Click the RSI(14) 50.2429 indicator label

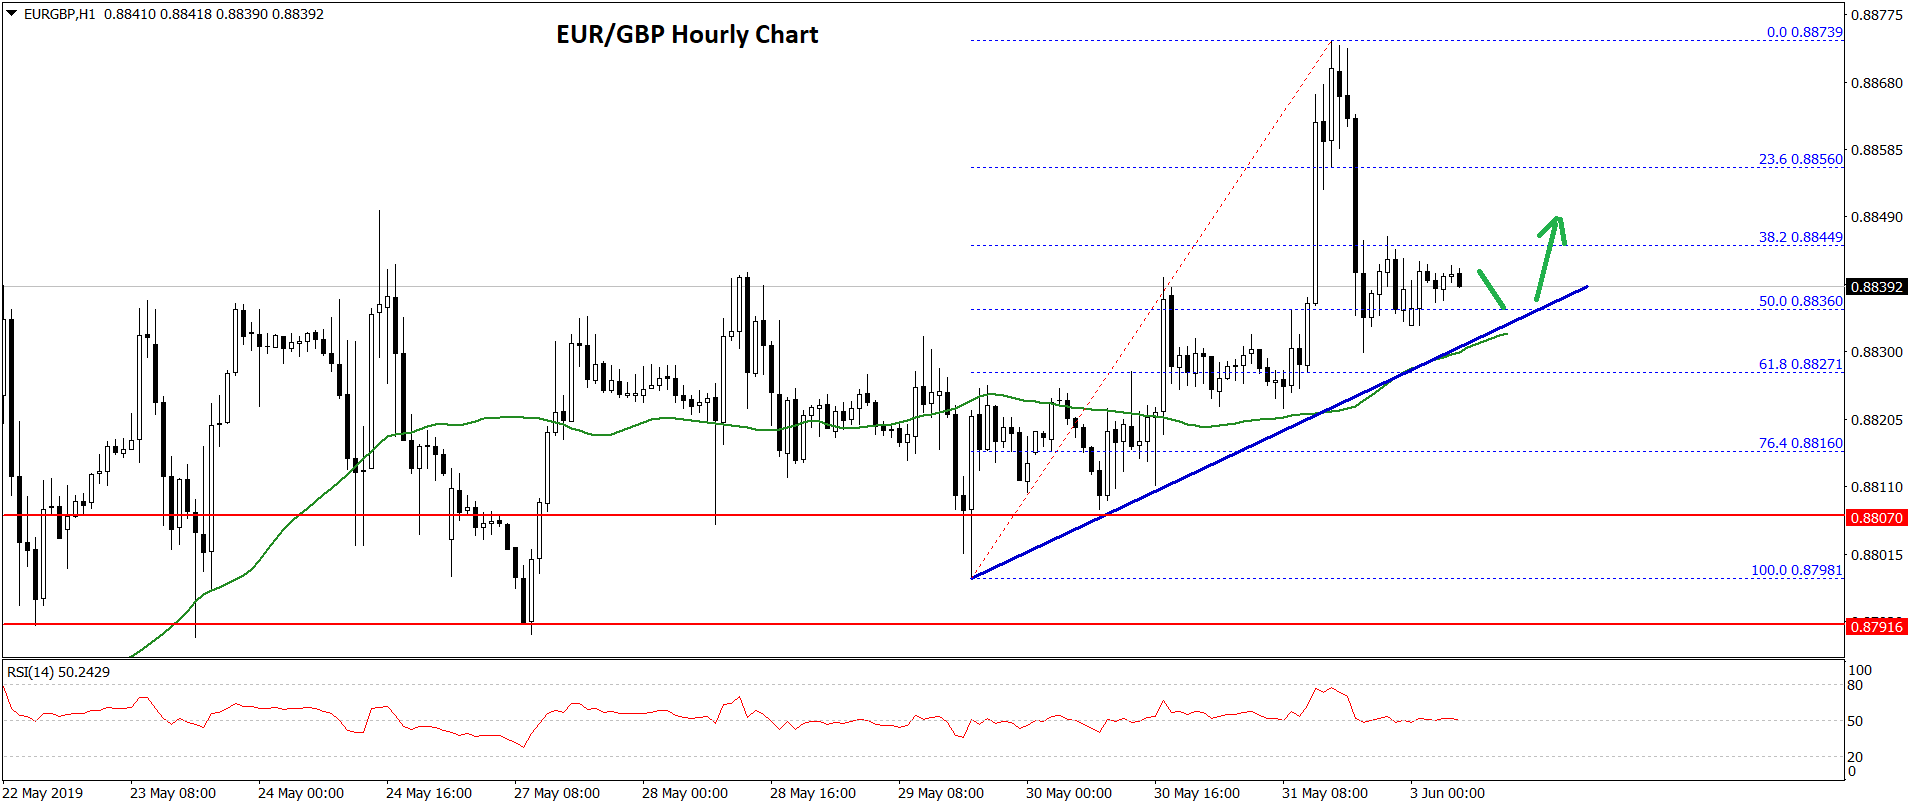click(x=58, y=672)
